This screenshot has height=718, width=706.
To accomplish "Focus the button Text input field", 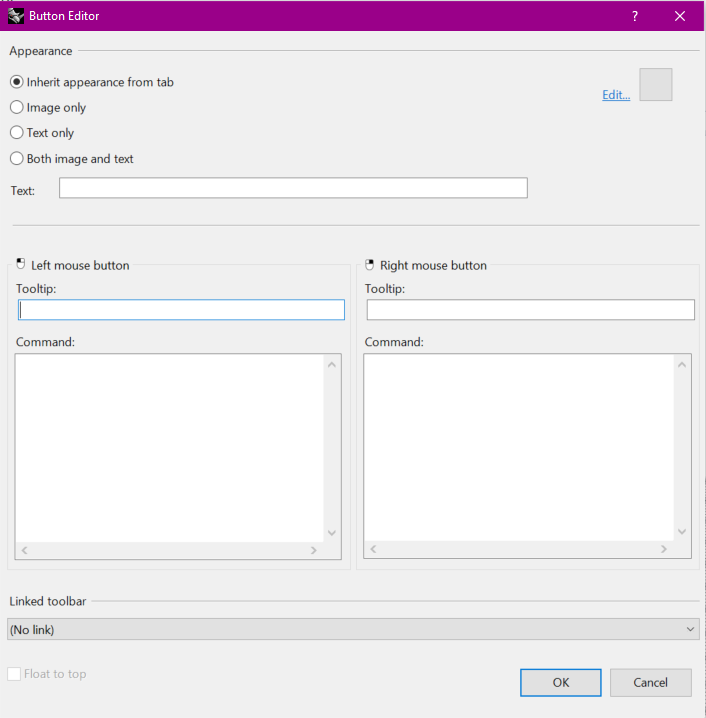I will click(293, 188).
